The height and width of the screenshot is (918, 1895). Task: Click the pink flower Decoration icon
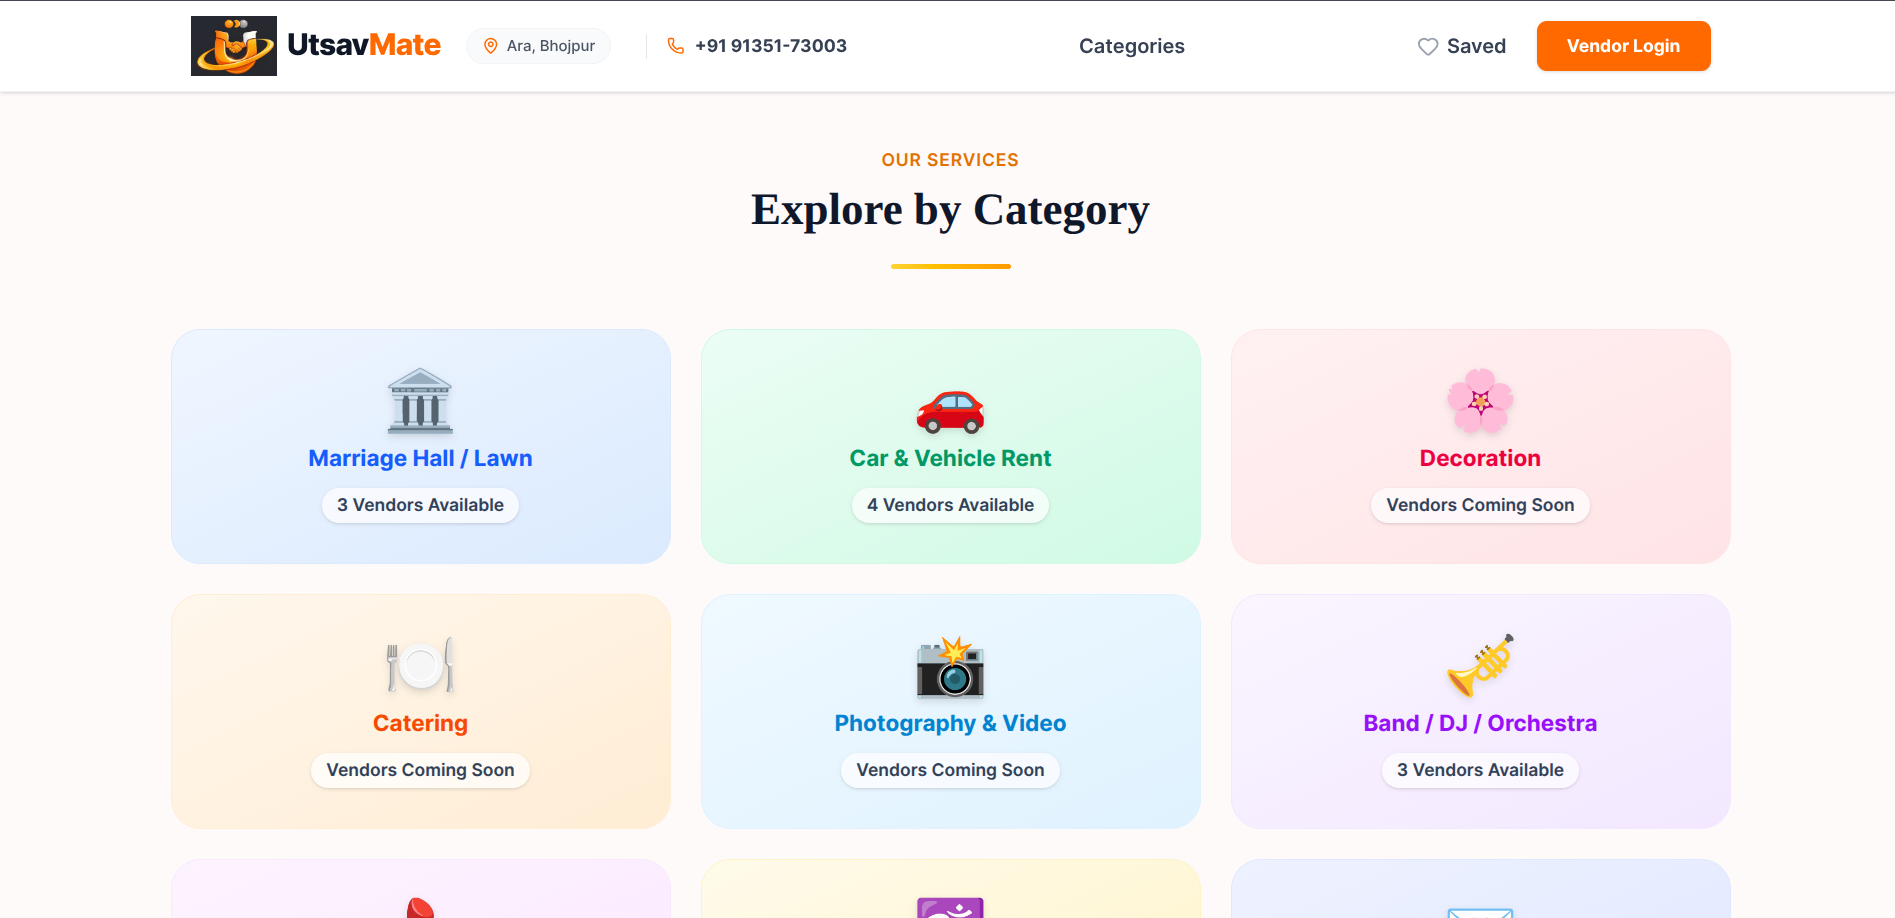coord(1480,401)
